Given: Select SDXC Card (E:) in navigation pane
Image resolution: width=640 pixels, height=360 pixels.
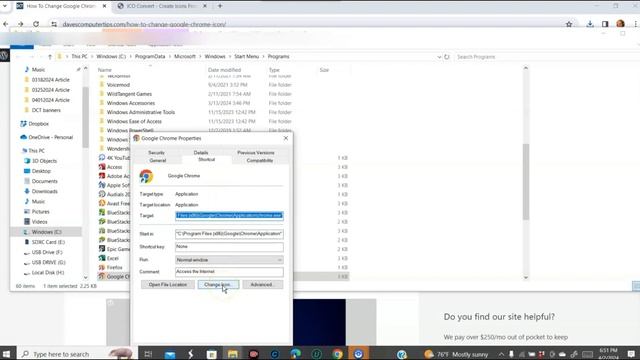Looking at the screenshot, I should (x=48, y=242).
